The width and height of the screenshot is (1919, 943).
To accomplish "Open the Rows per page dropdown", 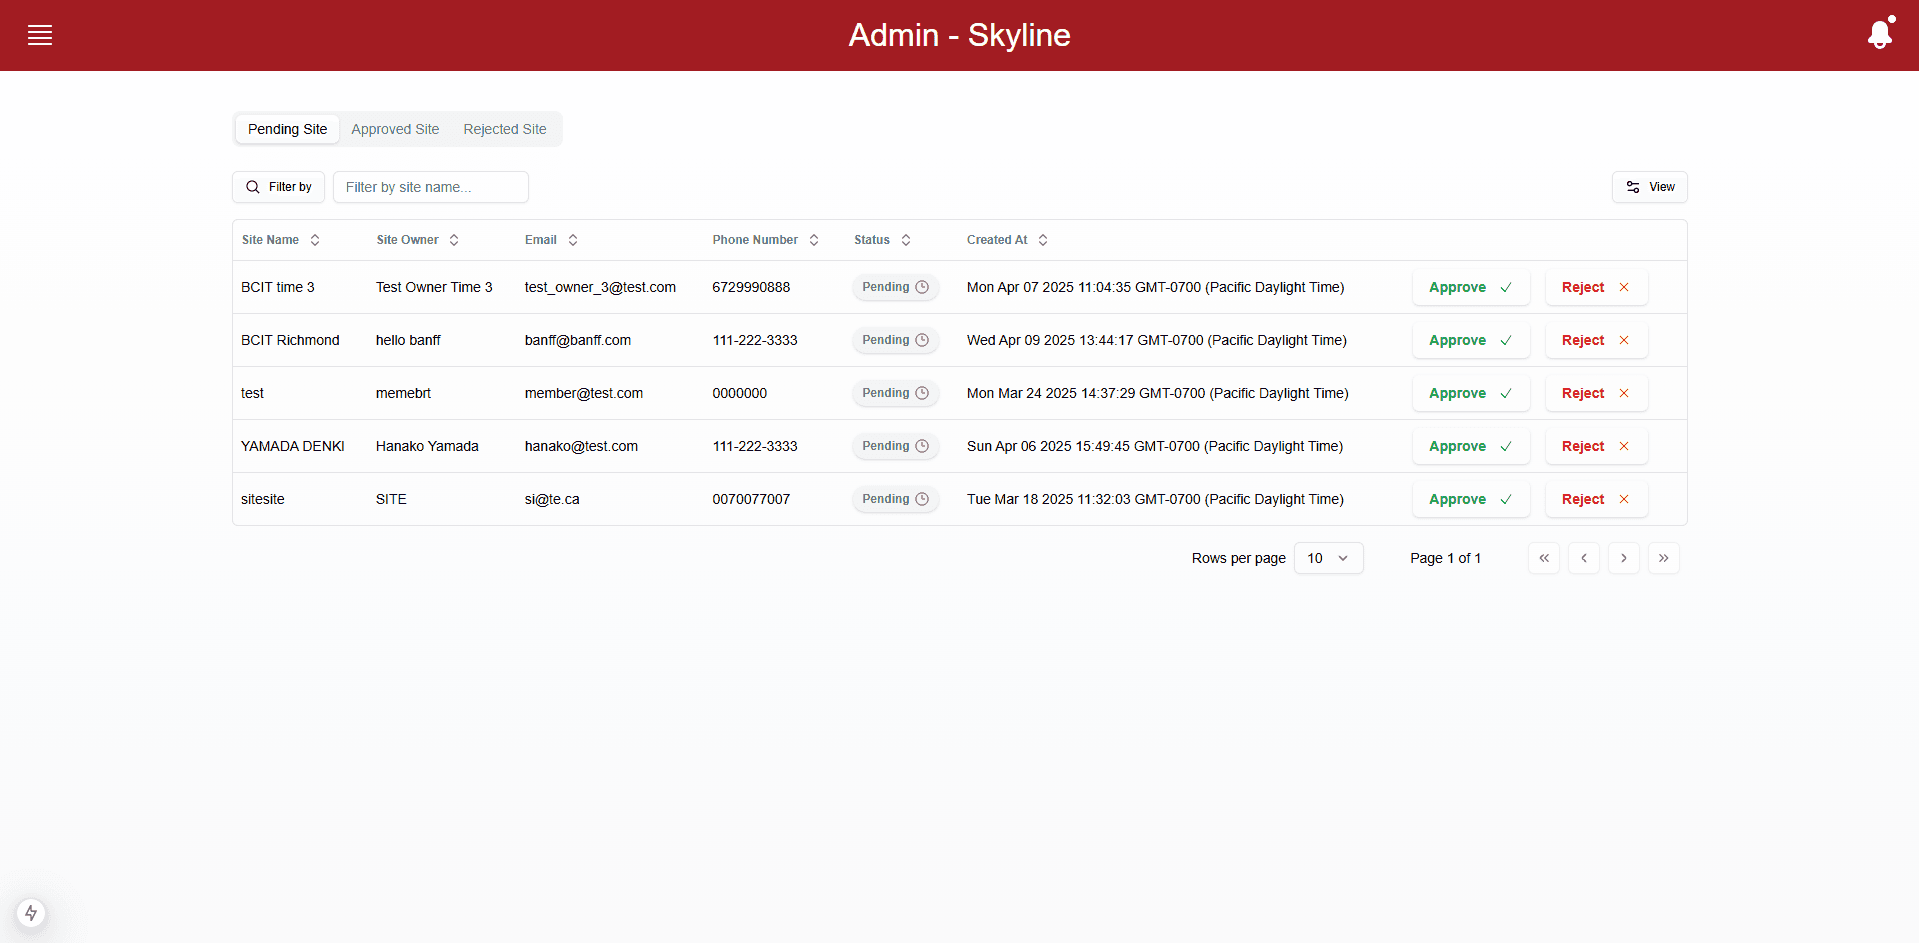I will click(x=1328, y=558).
